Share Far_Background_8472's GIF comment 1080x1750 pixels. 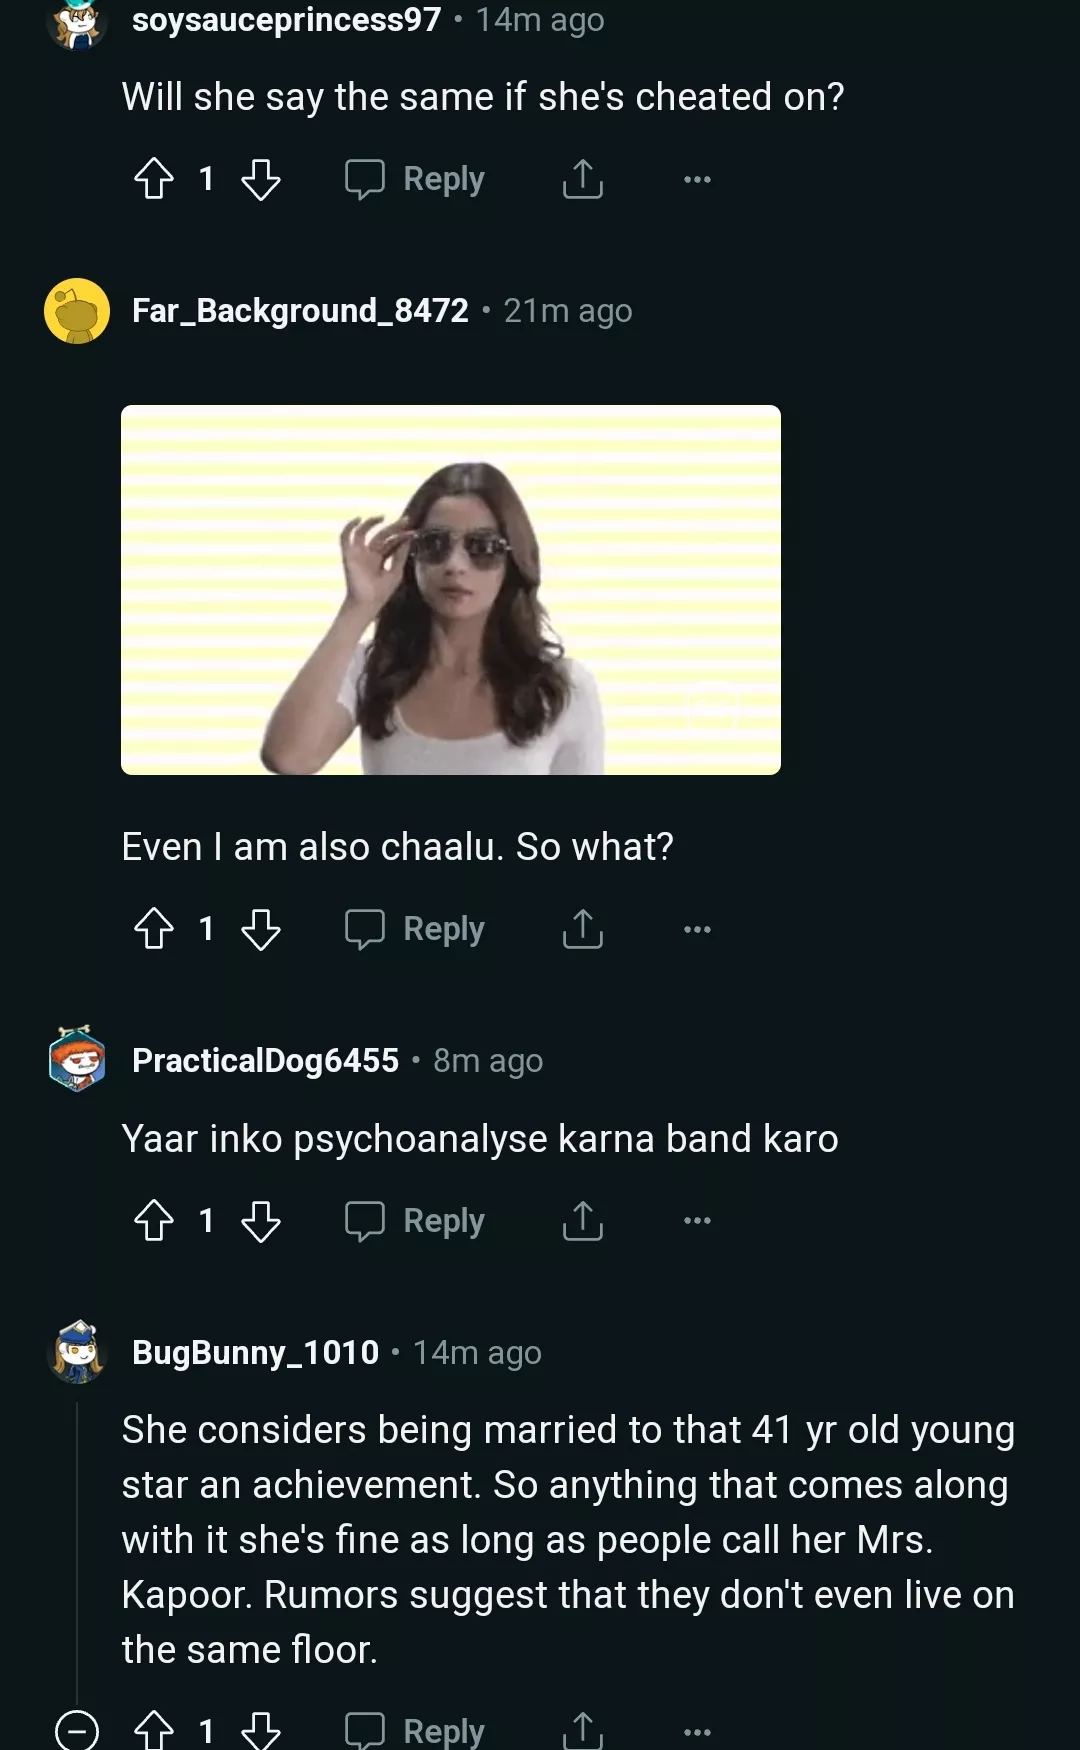[x=582, y=929]
